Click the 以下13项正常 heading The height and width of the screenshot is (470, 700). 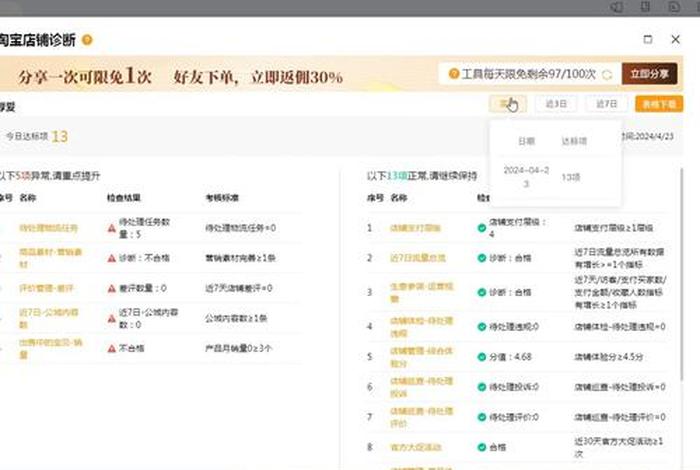(x=422, y=176)
